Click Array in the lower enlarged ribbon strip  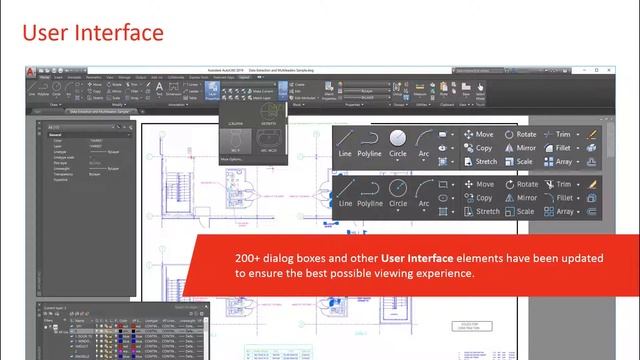point(559,211)
